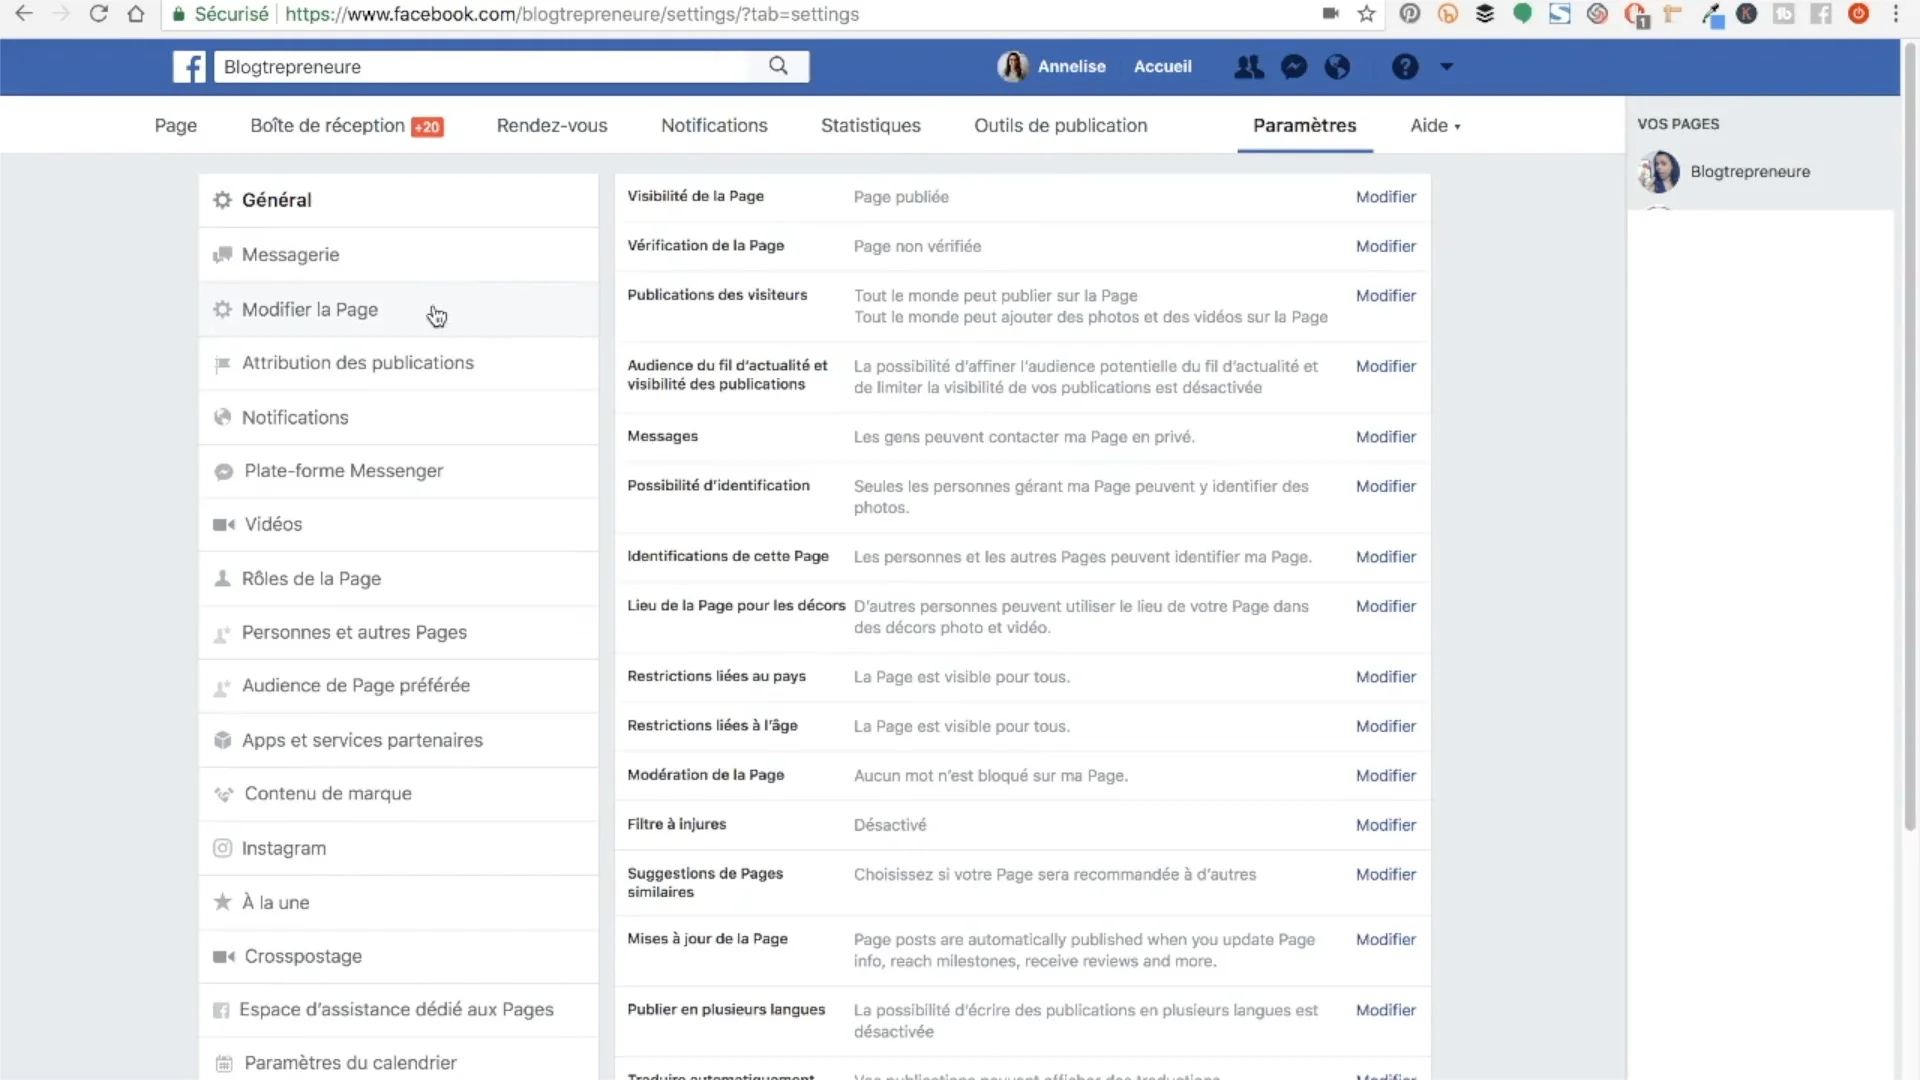1920x1080 pixels.
Task: Open sidebar Notifications settings section
Action: pyautogui.click(x=398, y=417)
